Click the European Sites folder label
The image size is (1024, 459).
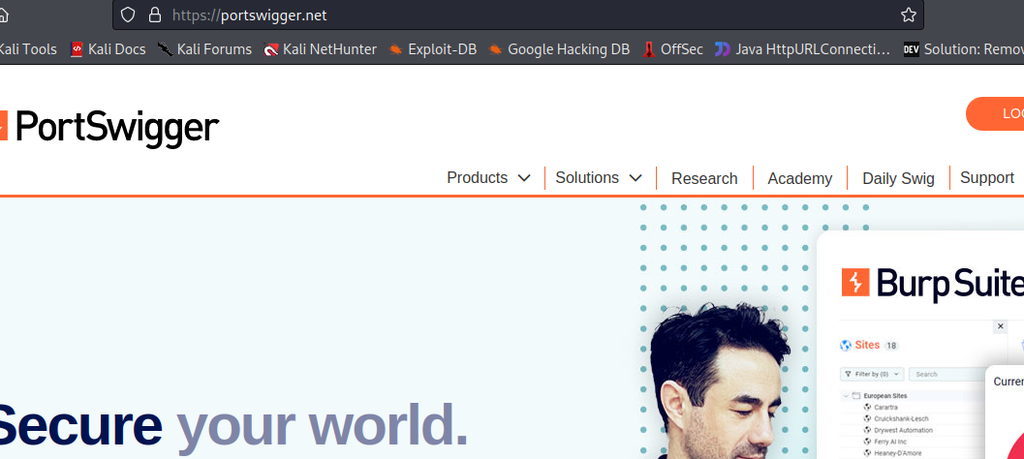[x=885, y=396]
